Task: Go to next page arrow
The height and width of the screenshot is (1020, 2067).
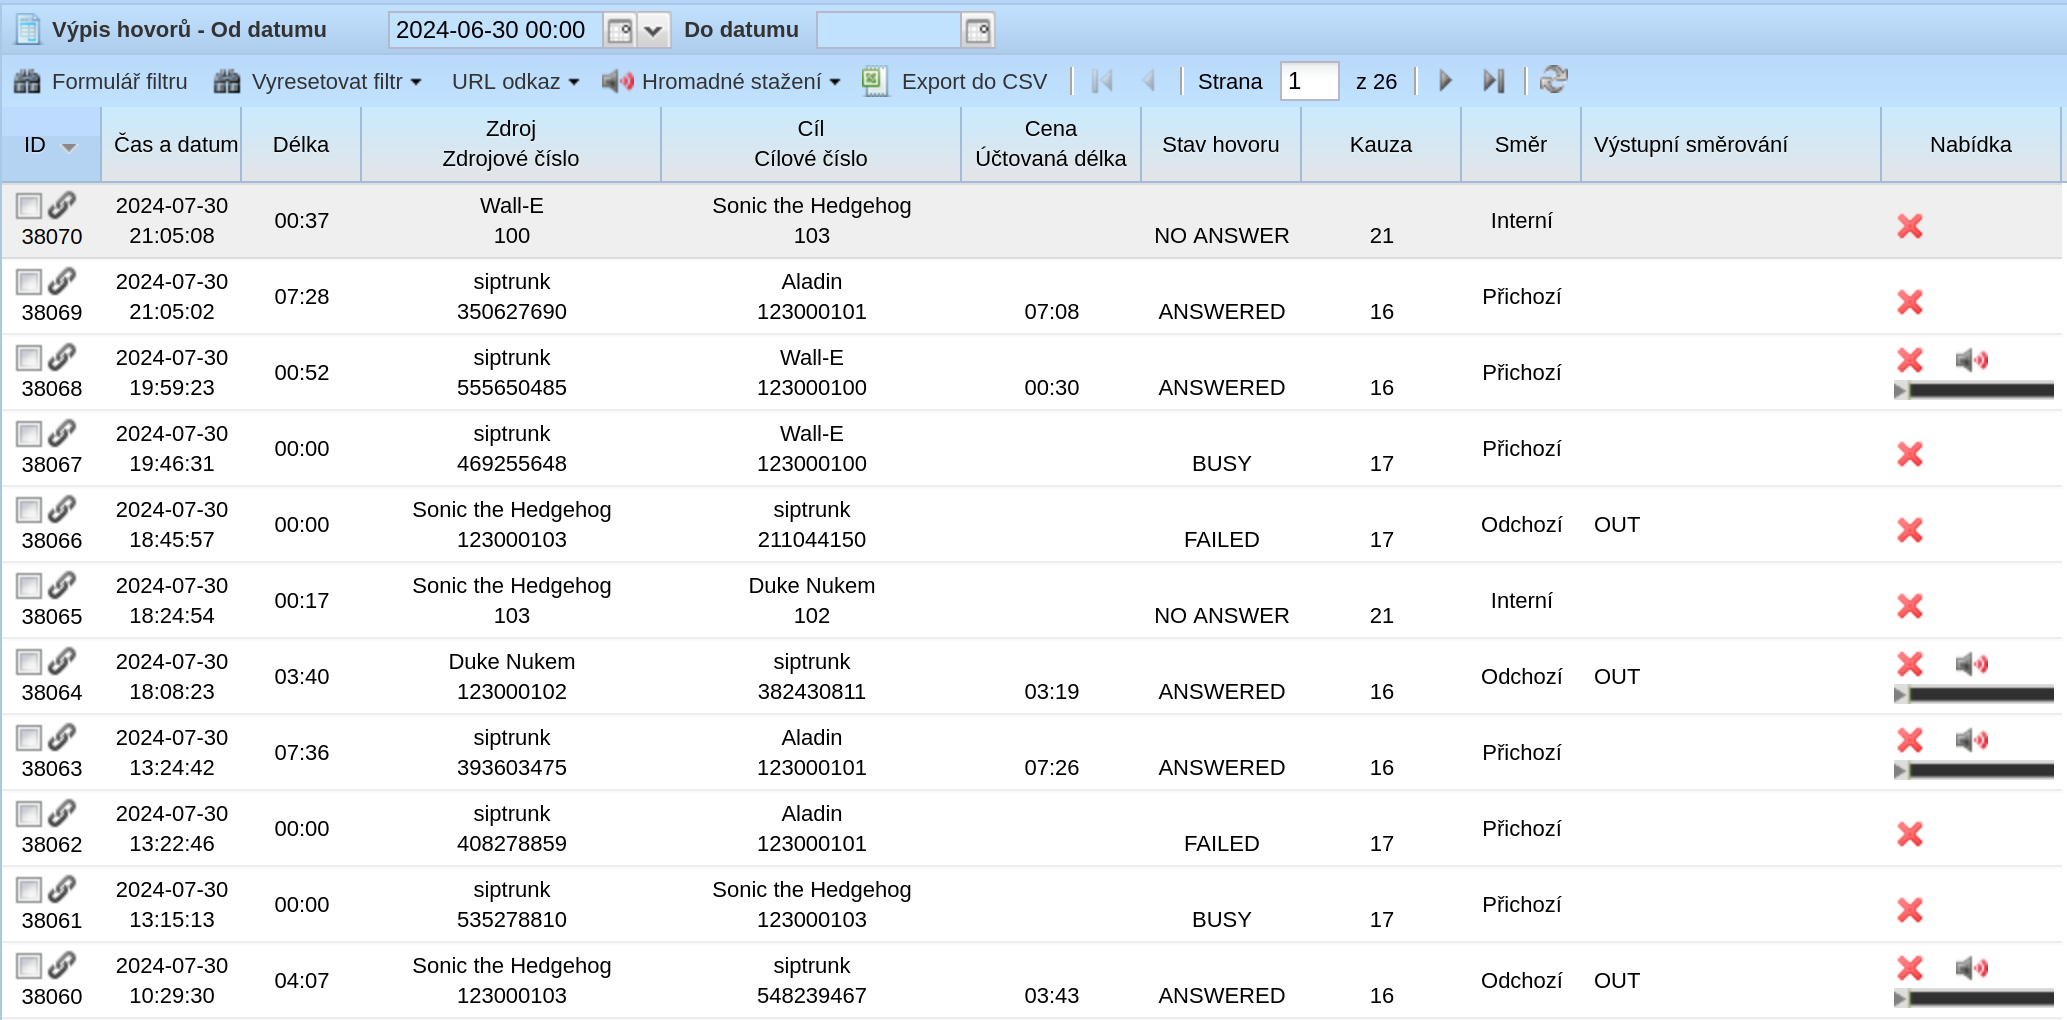Action: pos(1445,81)
